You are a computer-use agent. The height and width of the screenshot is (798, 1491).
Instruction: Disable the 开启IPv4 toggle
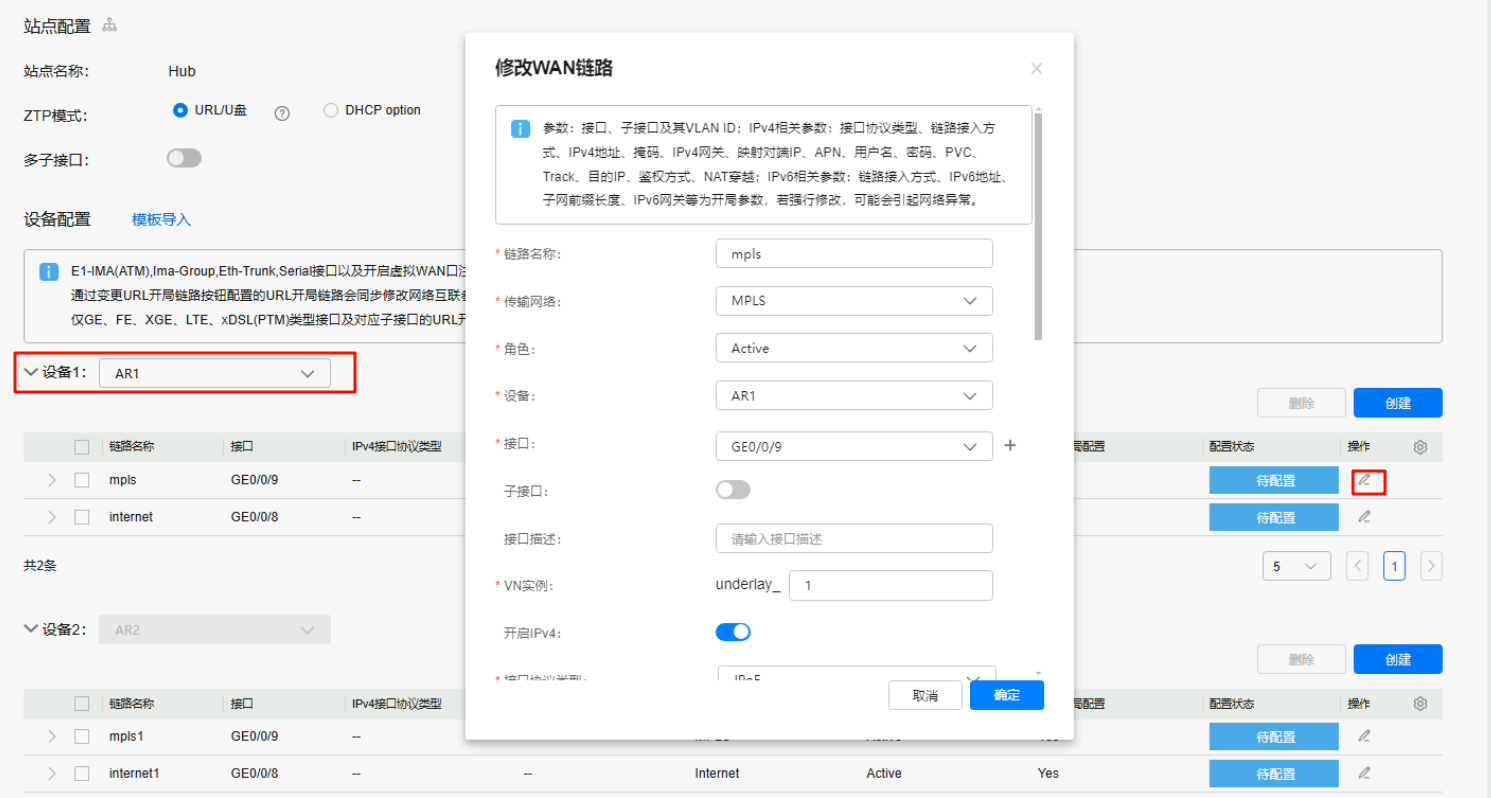click(733, 632)
